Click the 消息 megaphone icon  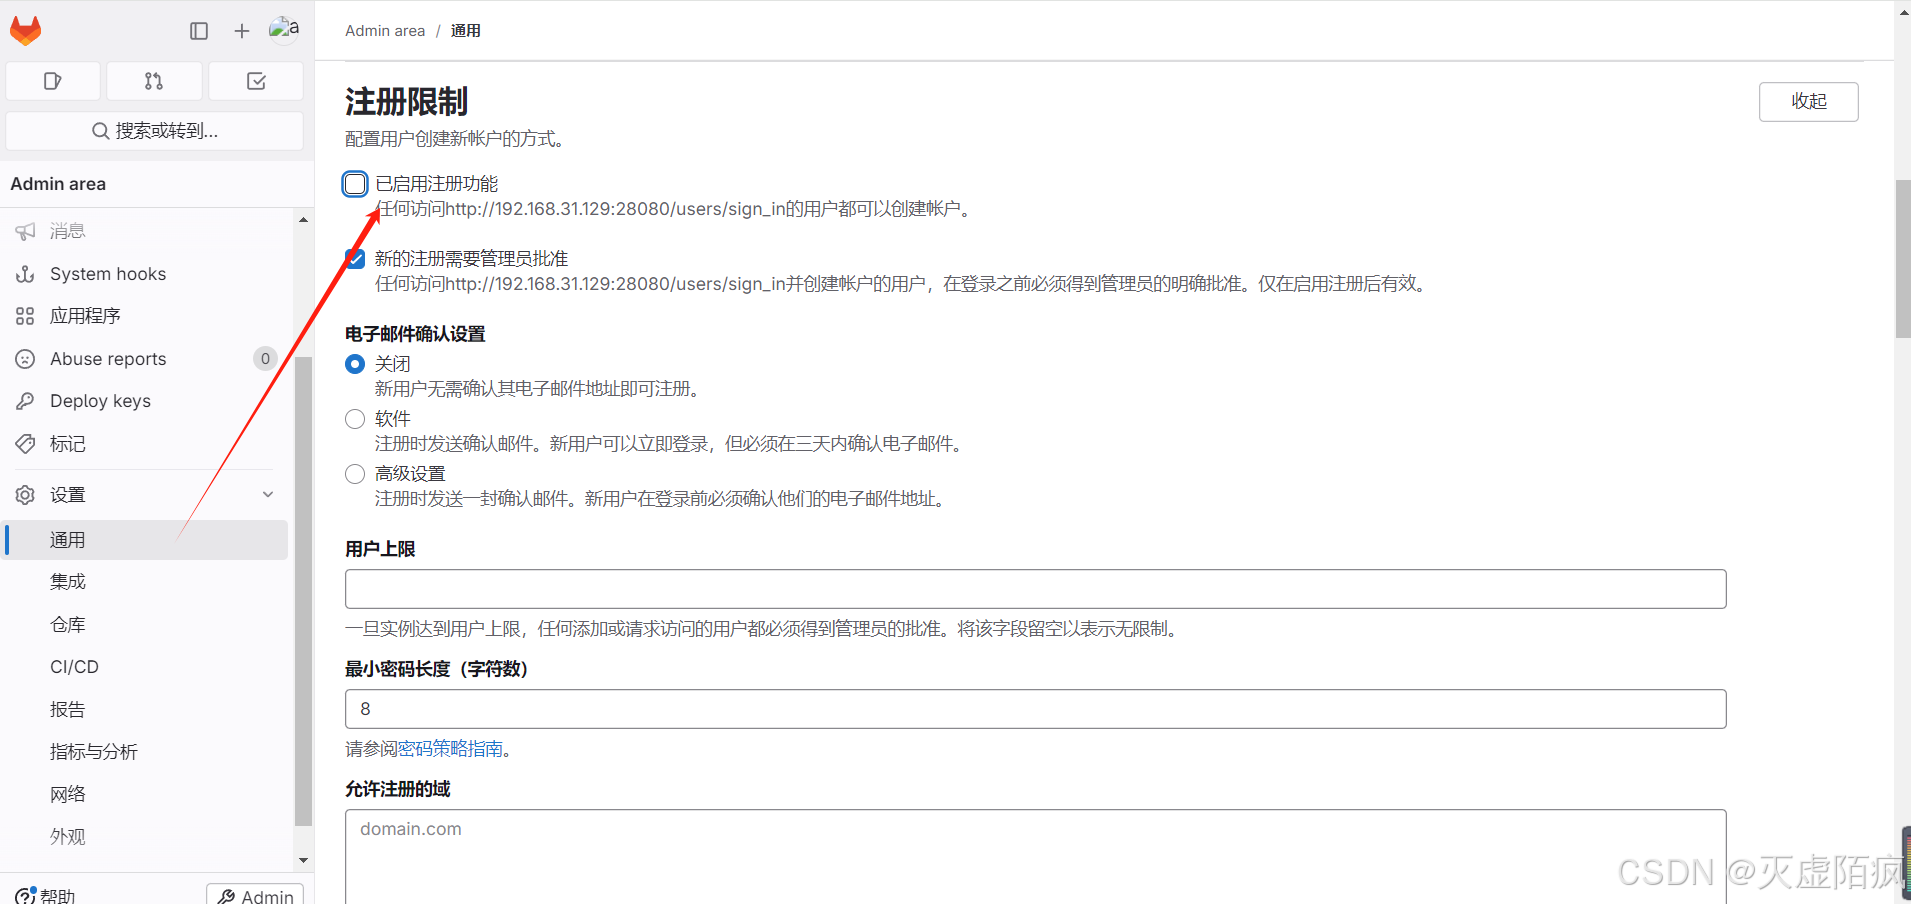(x=26, y=231)
